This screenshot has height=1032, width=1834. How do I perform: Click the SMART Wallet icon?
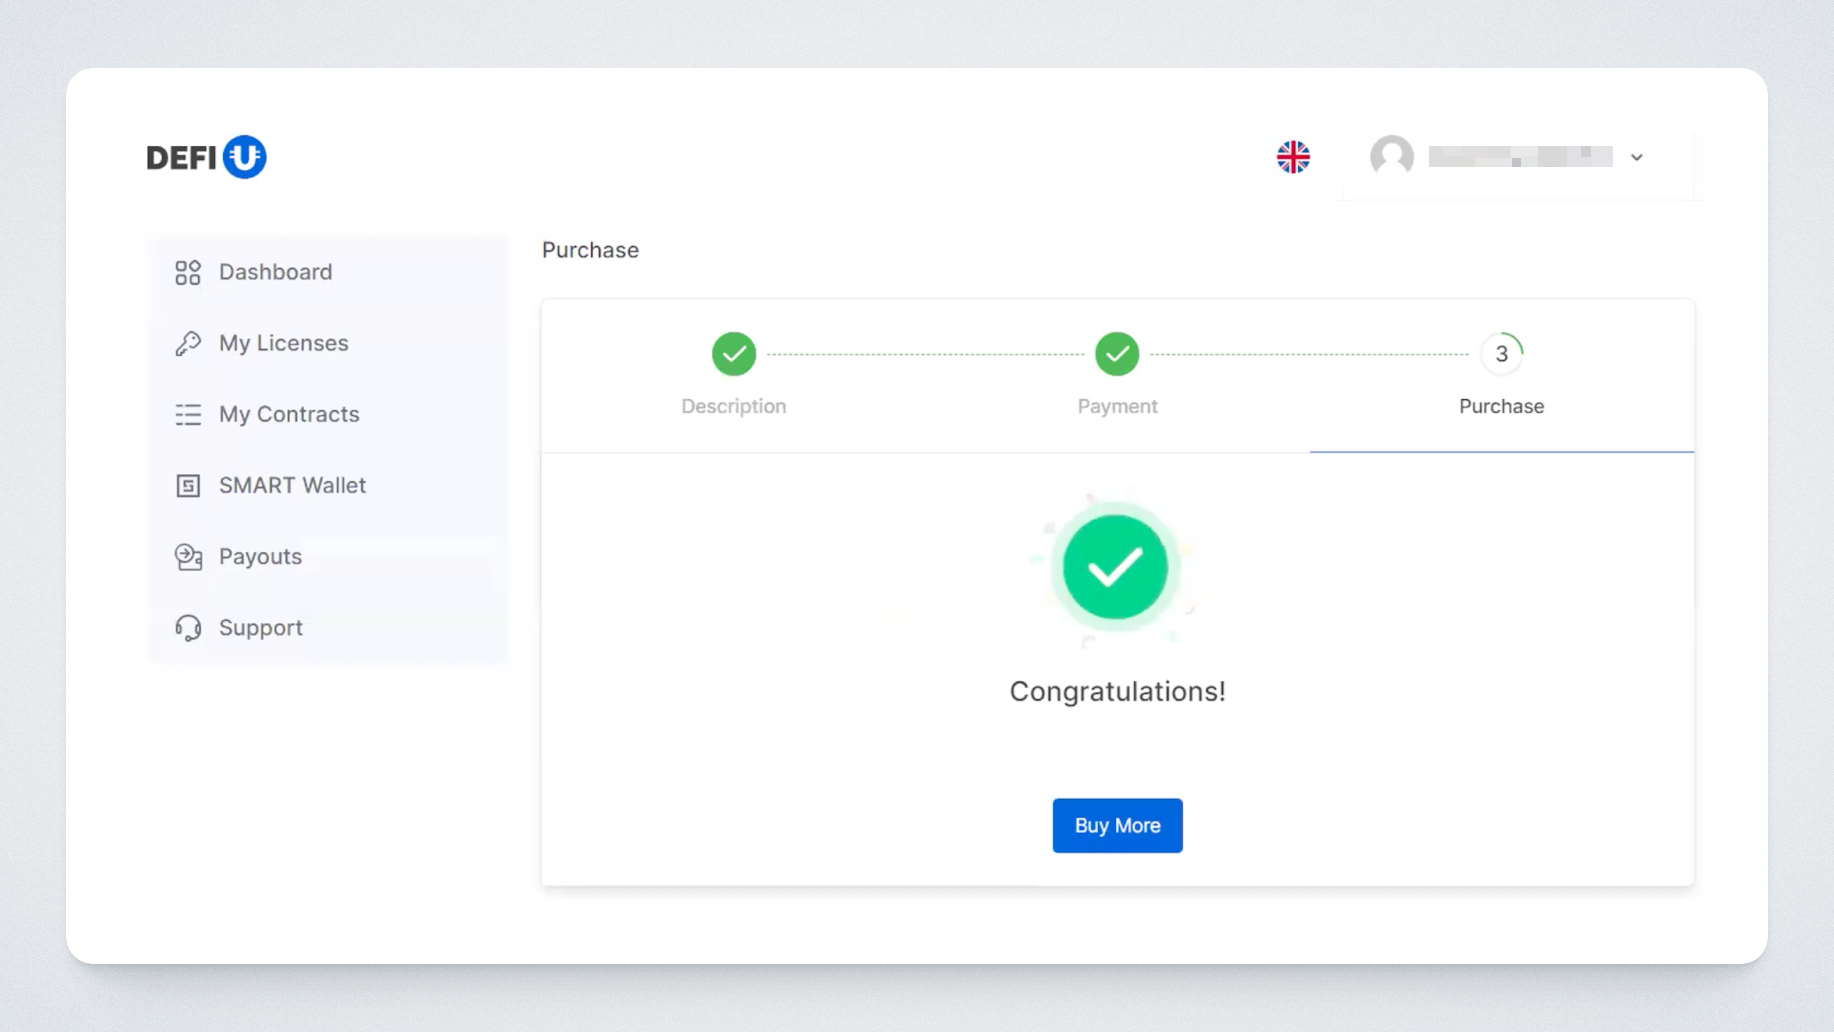click(x=188, y=486)
